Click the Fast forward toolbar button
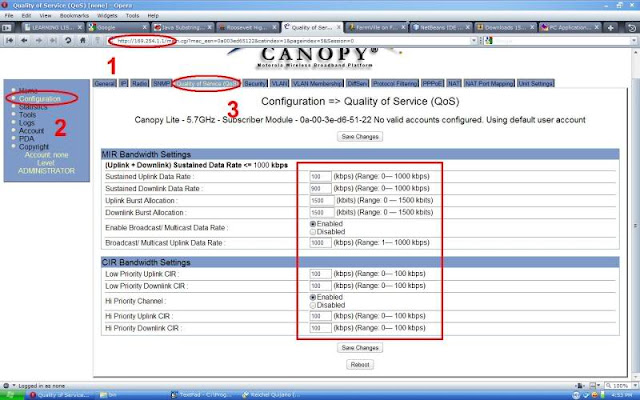Image resolution: width=640 pixels, height=400 pixels. click(x=53, y=40)
